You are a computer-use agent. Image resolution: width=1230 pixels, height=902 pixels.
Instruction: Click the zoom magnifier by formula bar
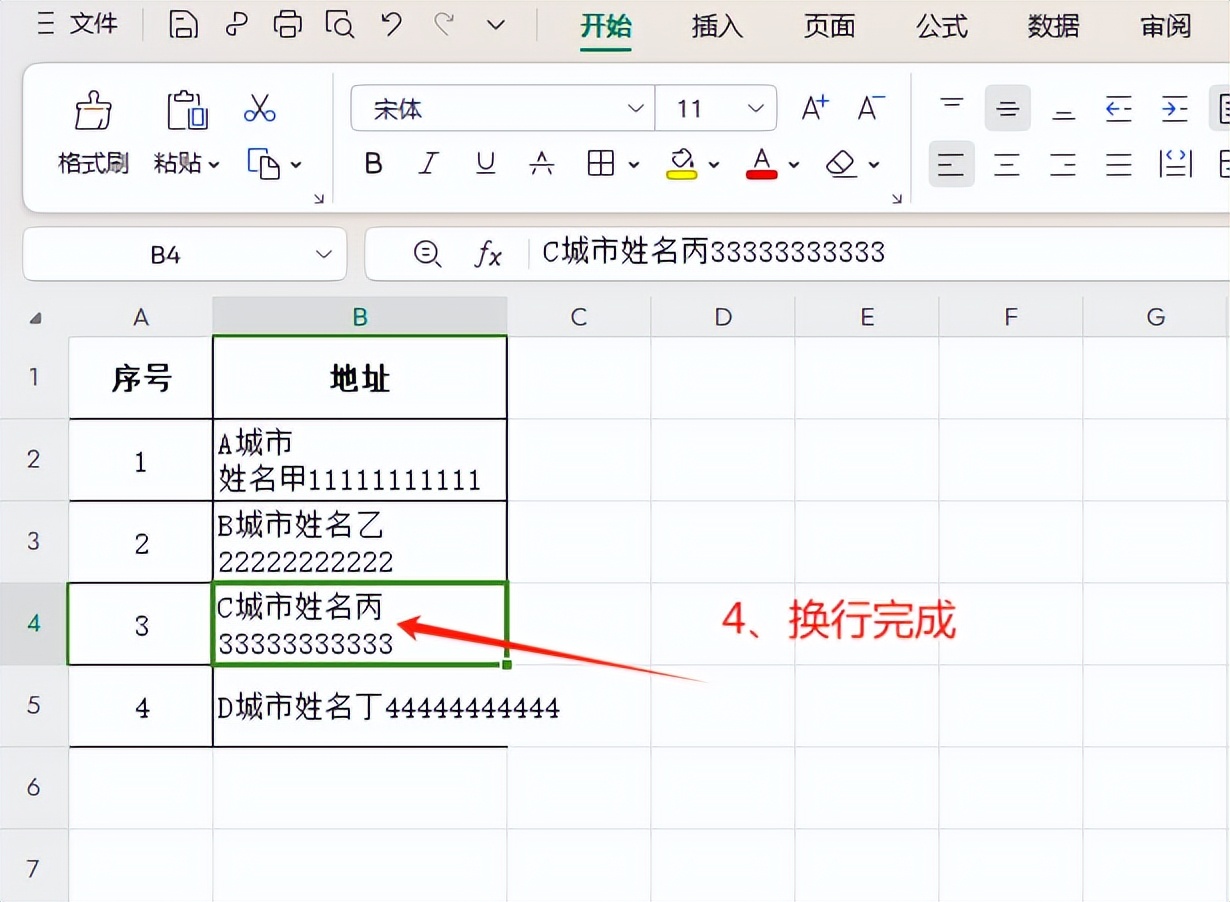(427, 254)
